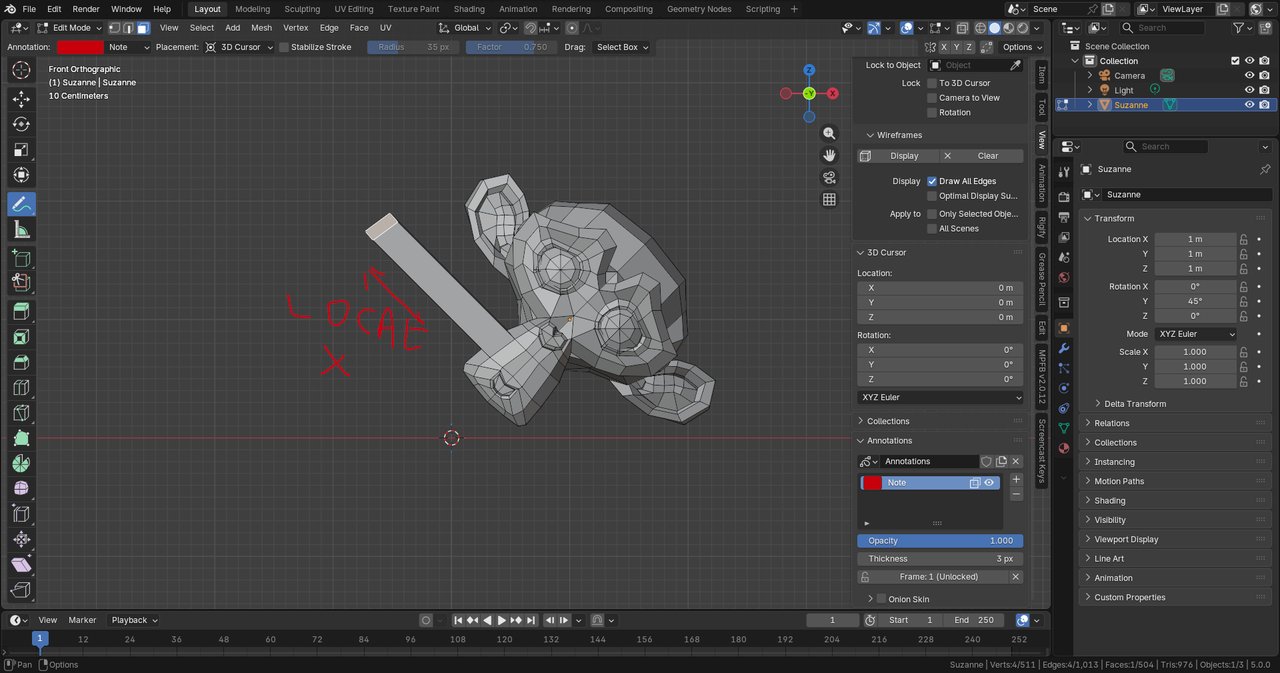Click the Jump to End playback button
1280x673 pixels.
tap(532, 620)
